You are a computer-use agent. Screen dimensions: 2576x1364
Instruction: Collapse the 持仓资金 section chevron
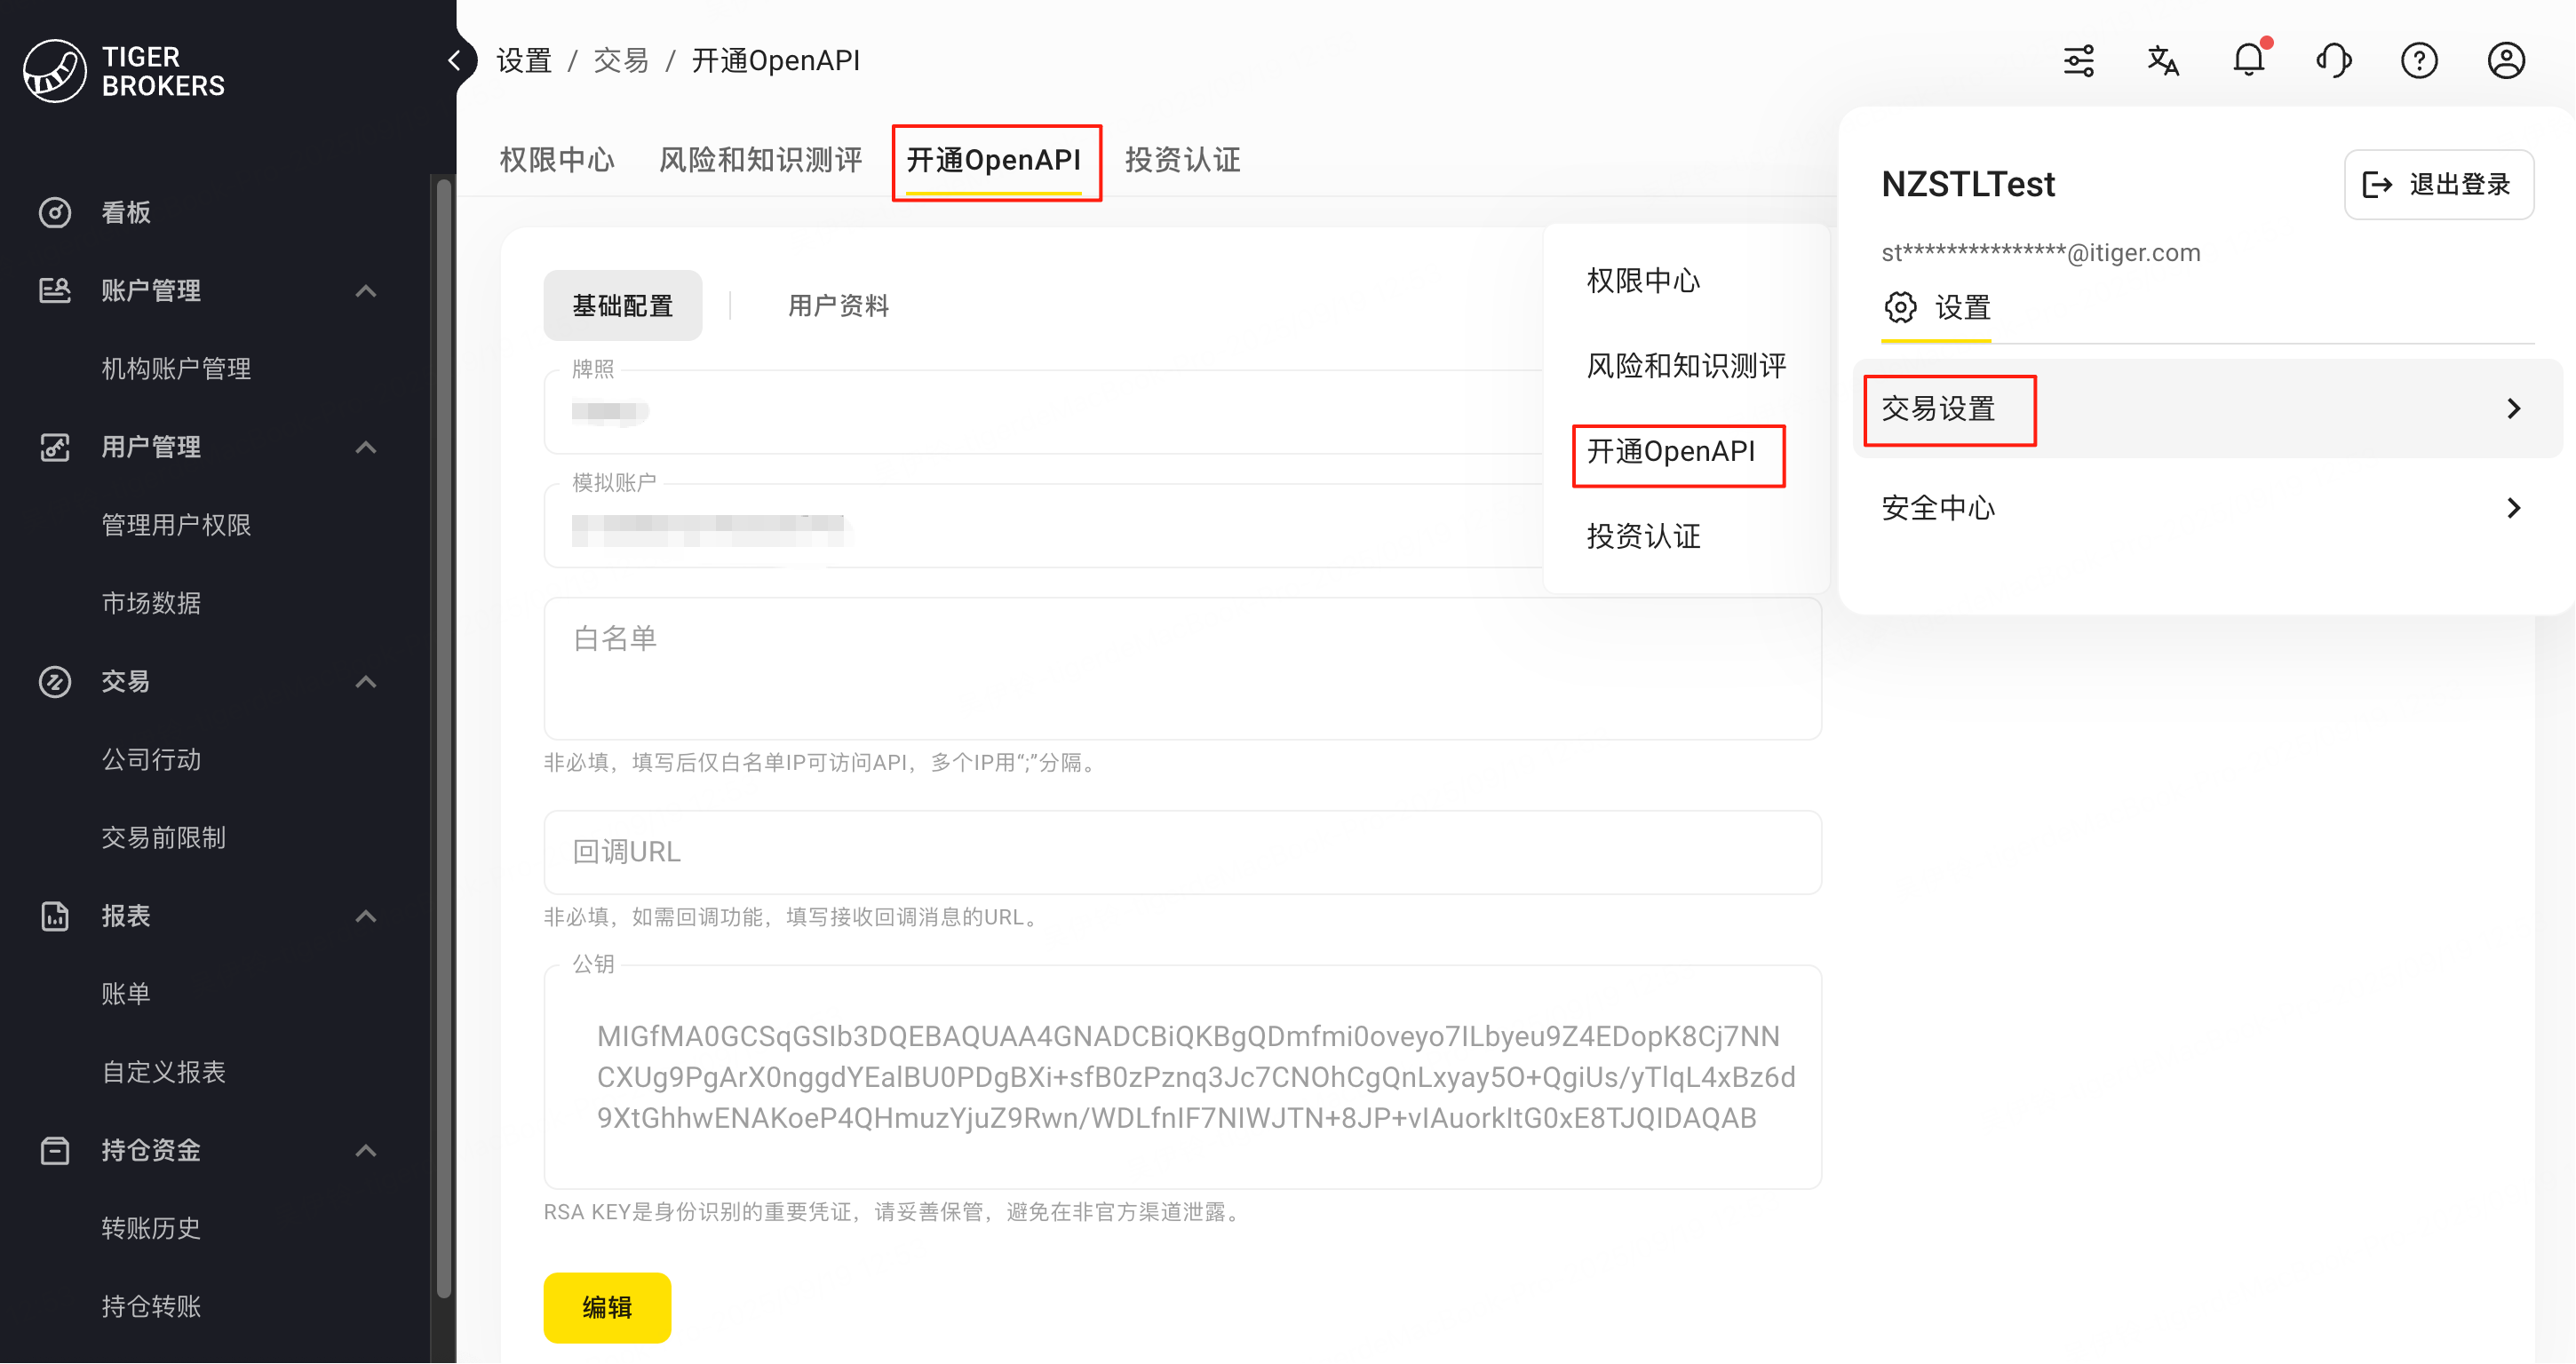point(366,1151)
